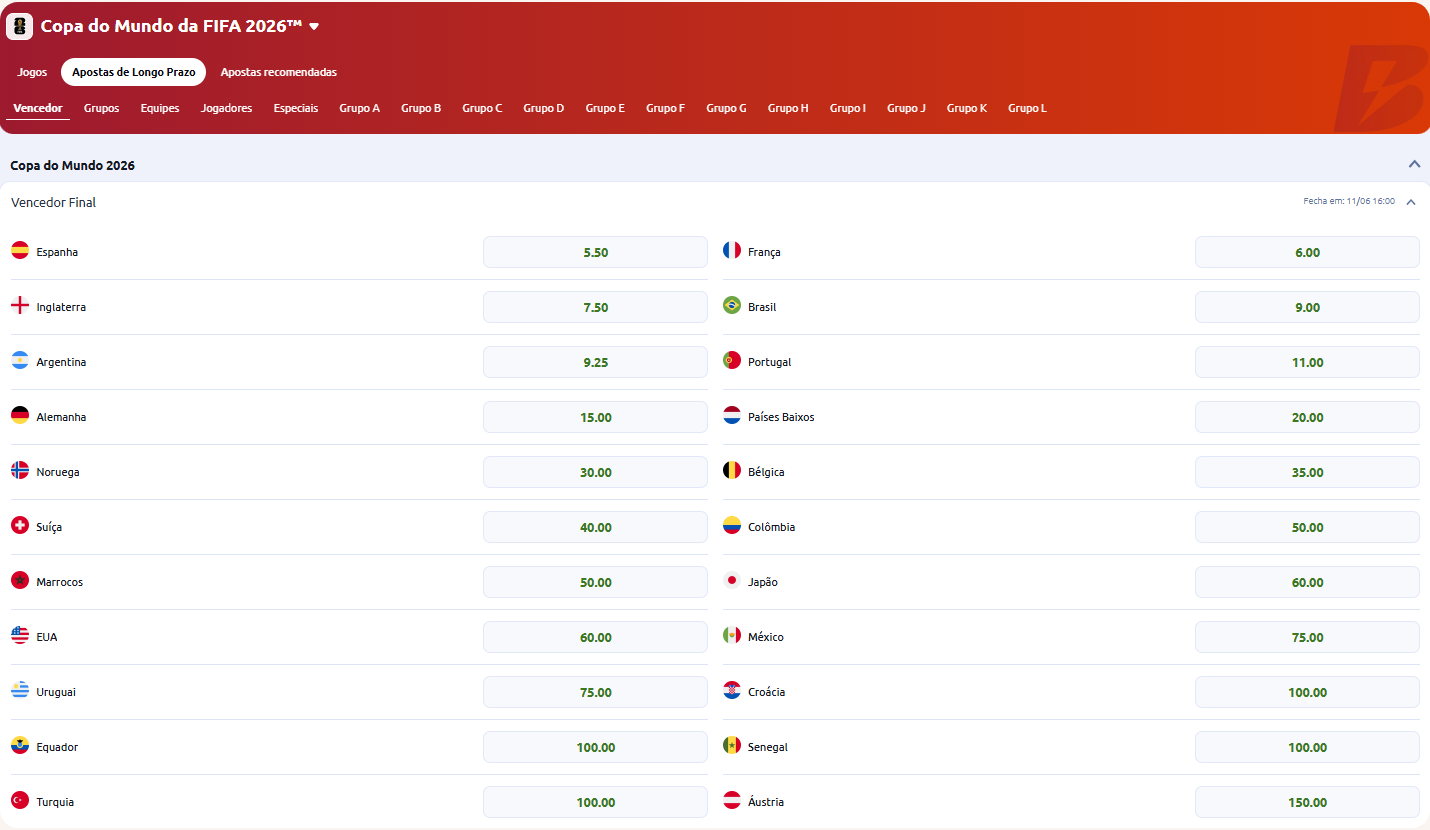The height and width of the screenshot is (830, 1430).
Task: Click the Japão flag icon
Action: [732, 581]
